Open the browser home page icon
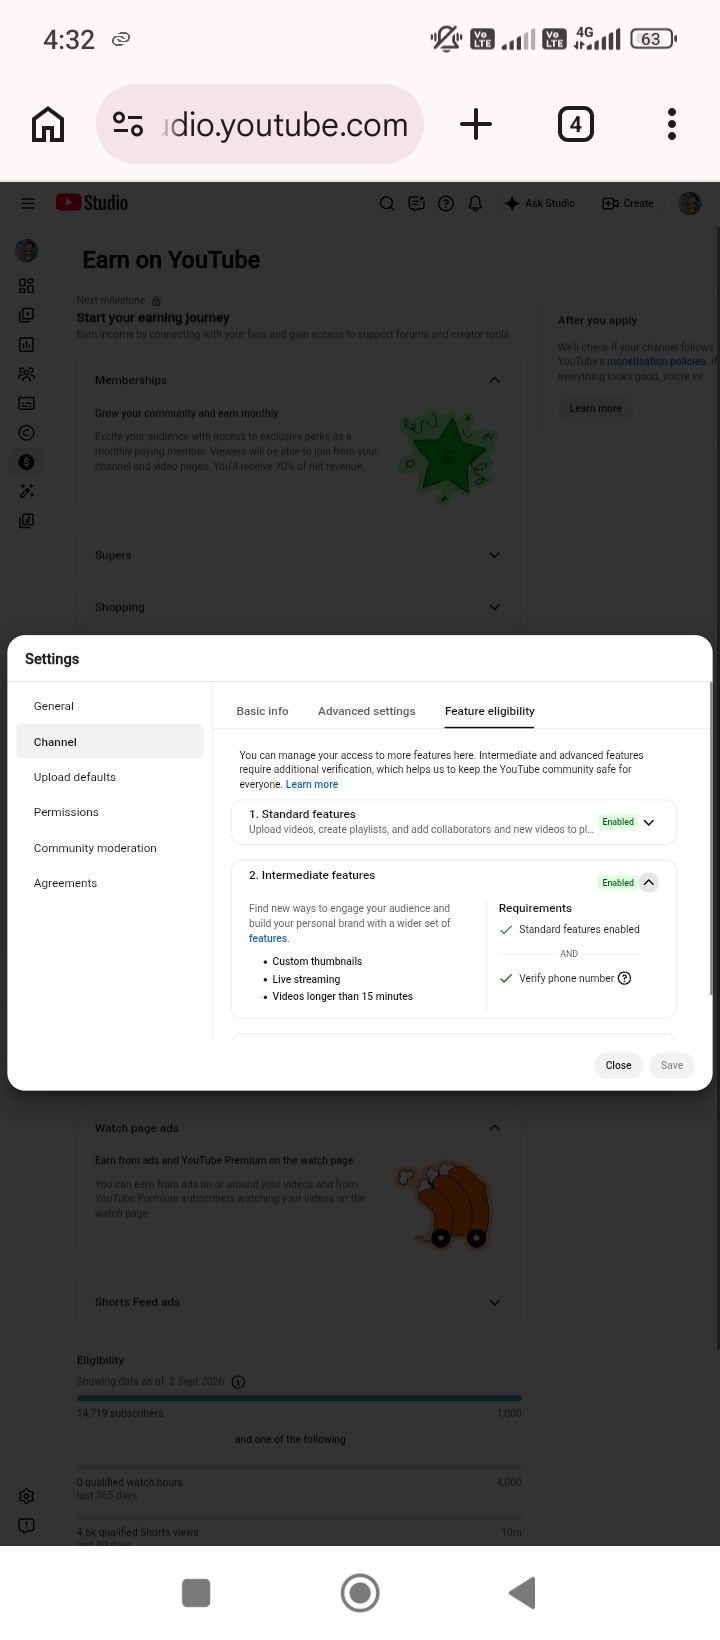Image resolution: width=720 pixels, height=1640 pixels. tap(48, 125)
